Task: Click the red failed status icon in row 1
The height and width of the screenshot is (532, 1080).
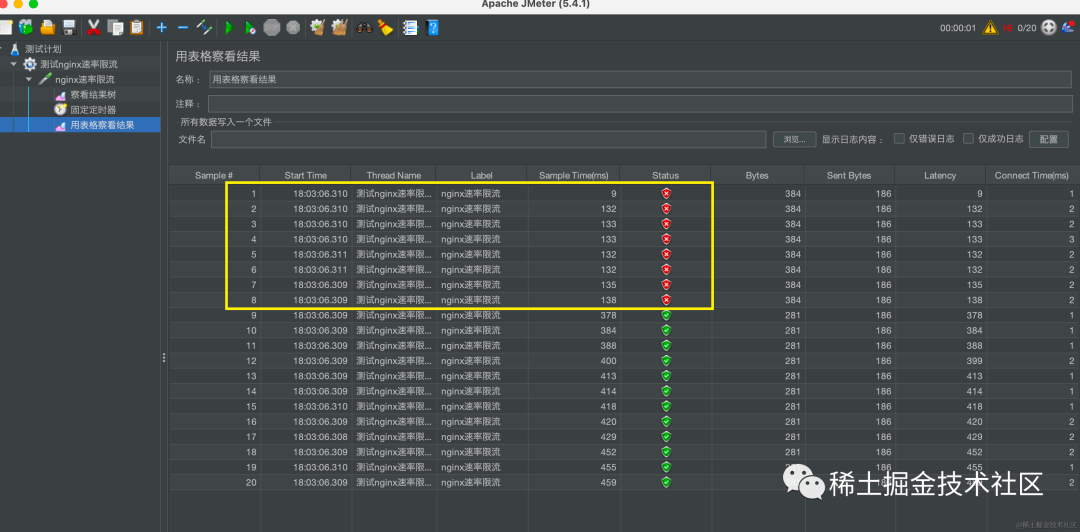Action: pyautogui.click(x=666, y=194)
